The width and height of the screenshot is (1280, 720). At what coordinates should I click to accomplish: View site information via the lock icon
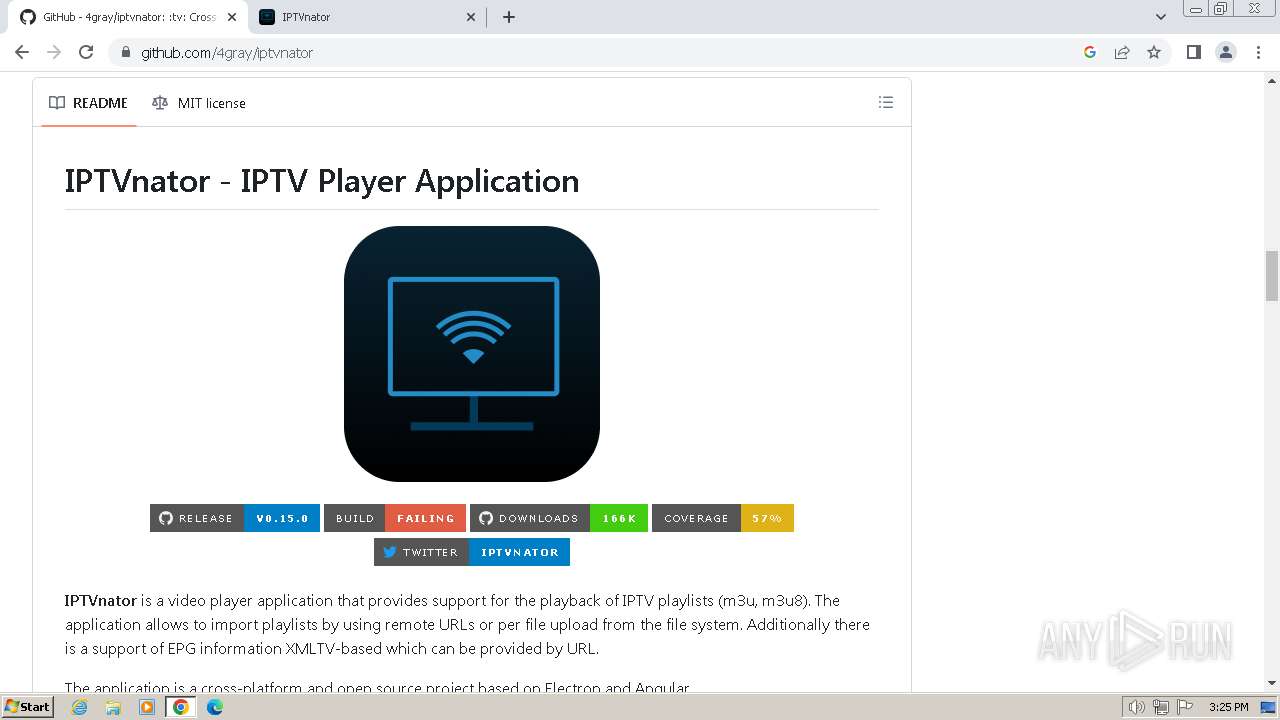[125, 52]
